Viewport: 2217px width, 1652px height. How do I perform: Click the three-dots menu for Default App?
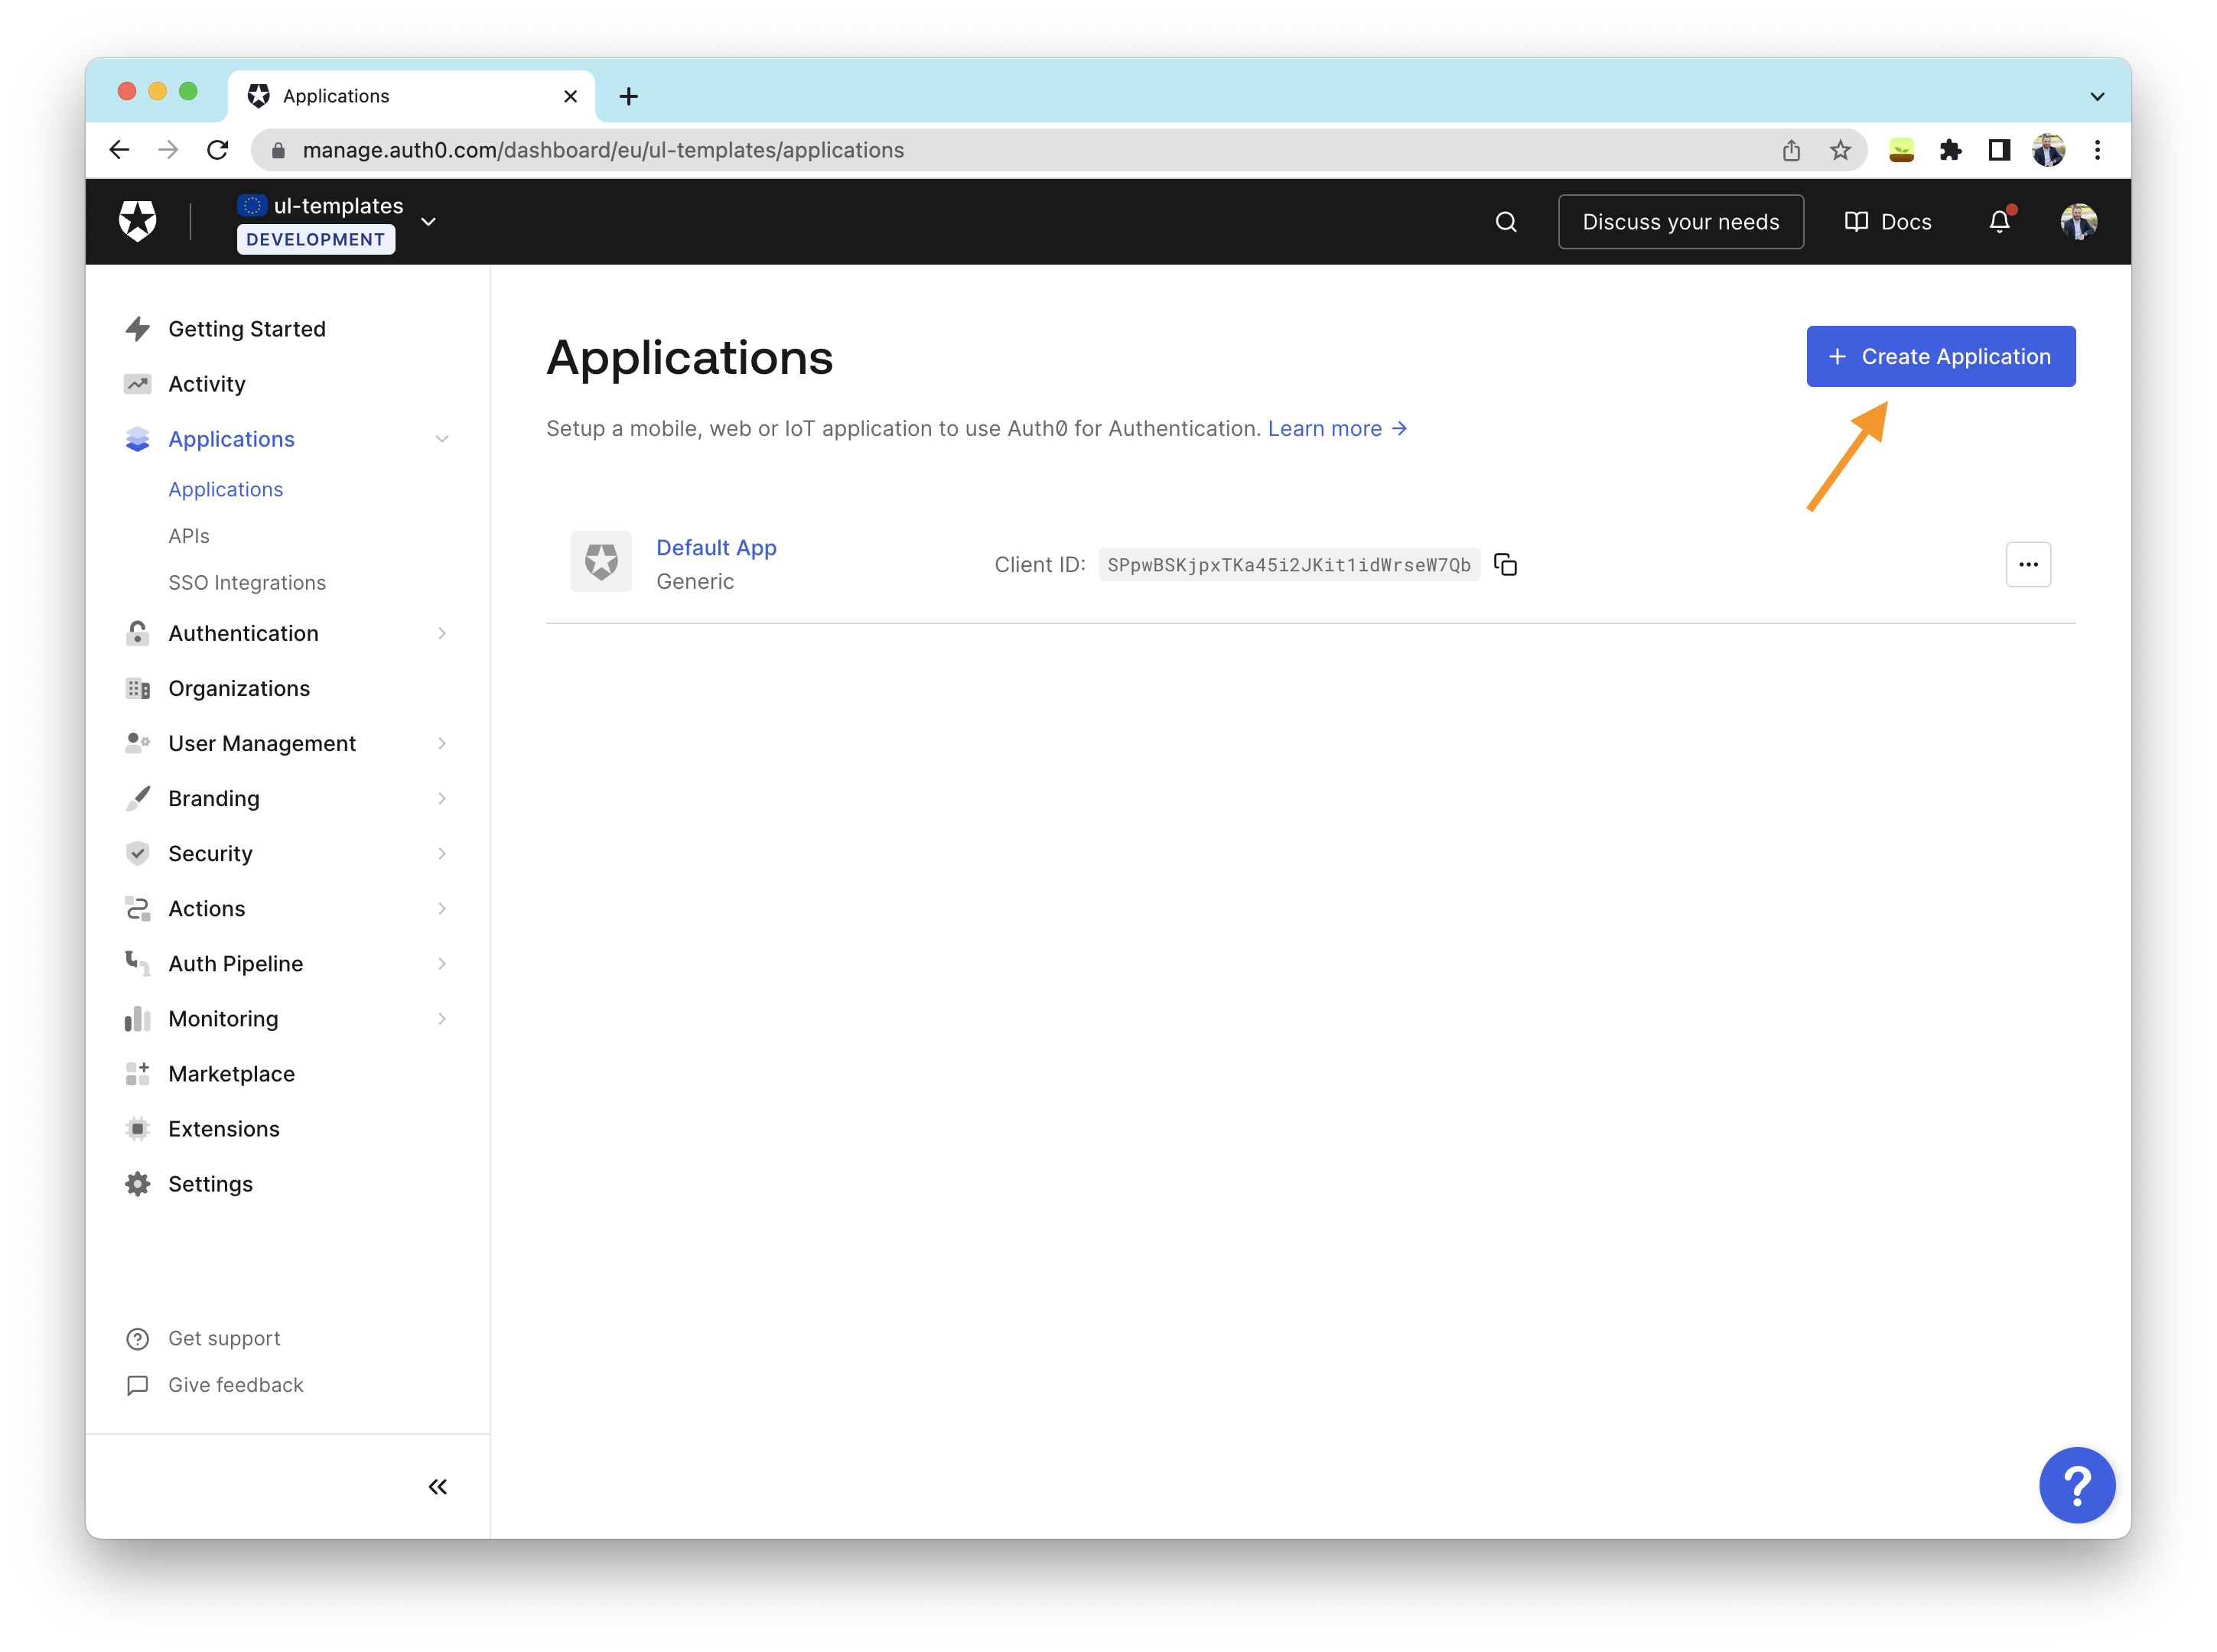coord(2028,564)
